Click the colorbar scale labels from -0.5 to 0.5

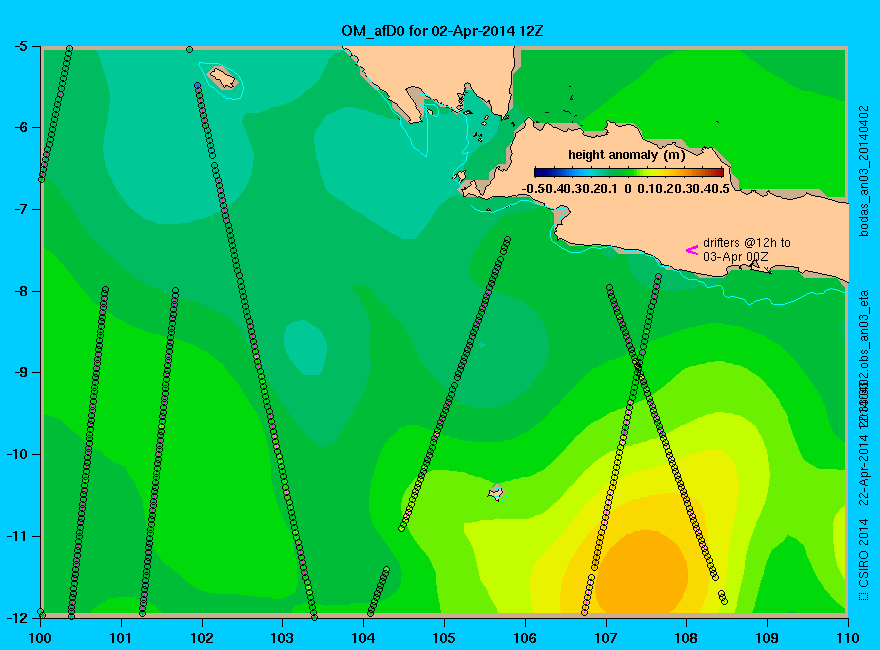(626, 189)
